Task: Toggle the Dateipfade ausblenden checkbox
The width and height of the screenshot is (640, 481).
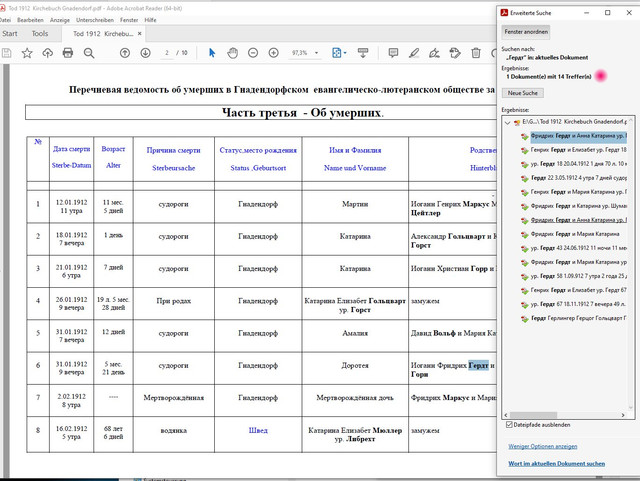Action: click(x=509, y=425)
